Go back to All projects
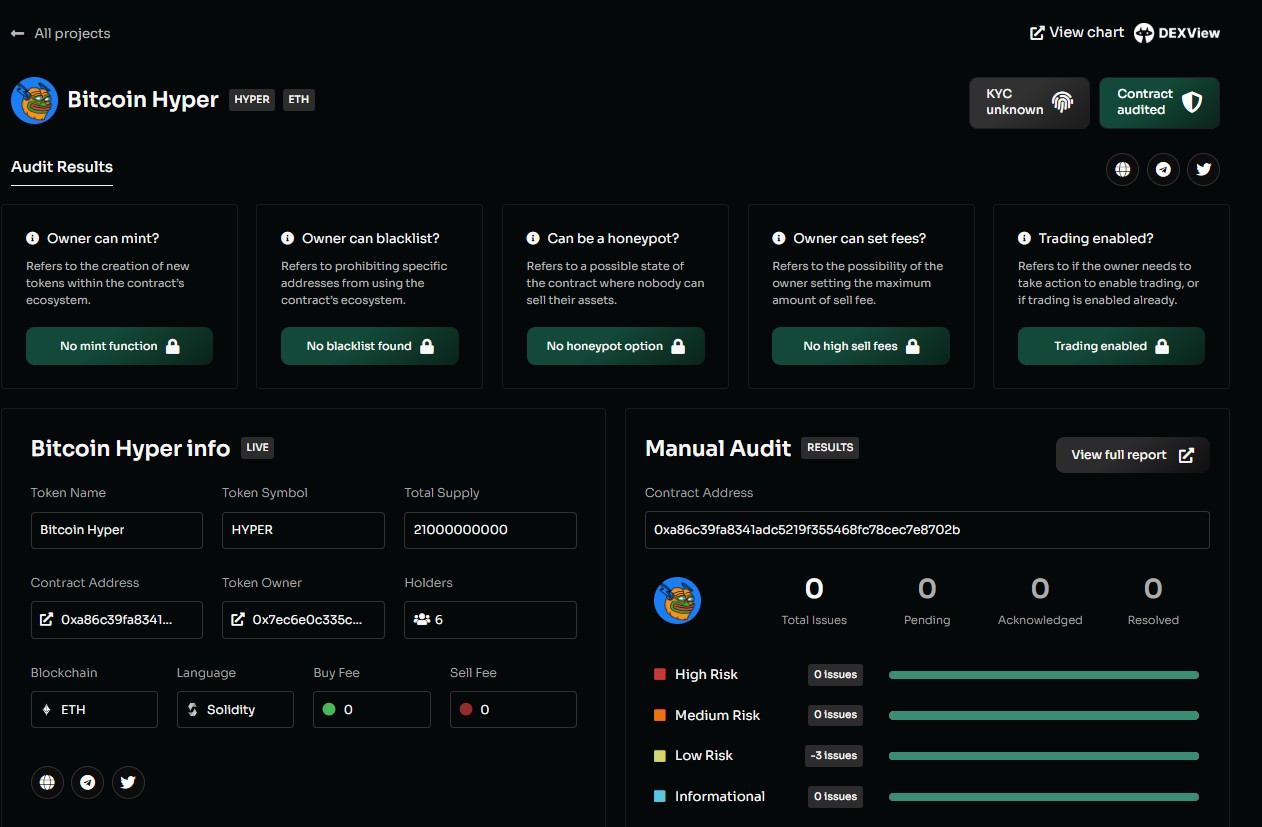 (x=60, y=33)
